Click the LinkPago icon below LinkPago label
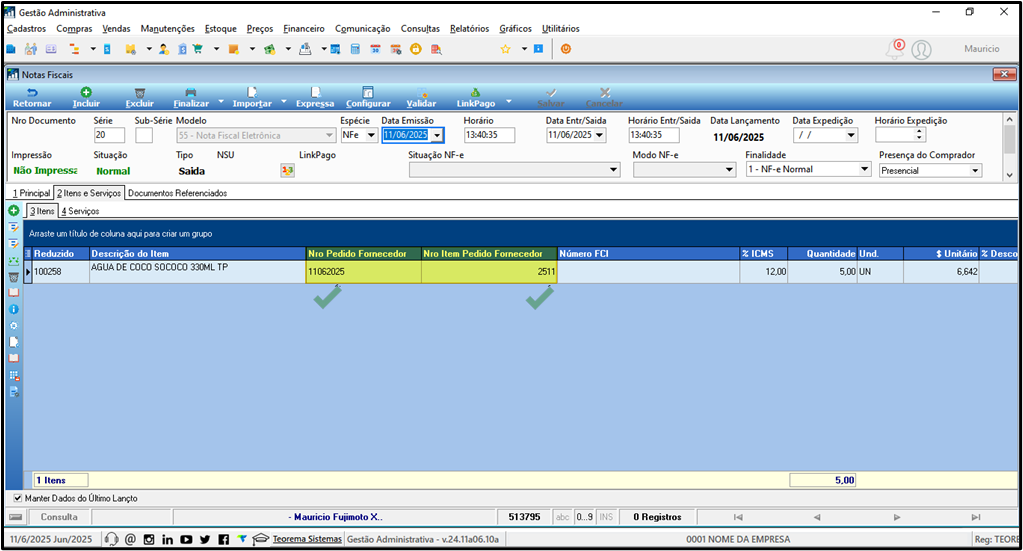Viewport: 1023px width, 551px height. (x=287, y=170)
